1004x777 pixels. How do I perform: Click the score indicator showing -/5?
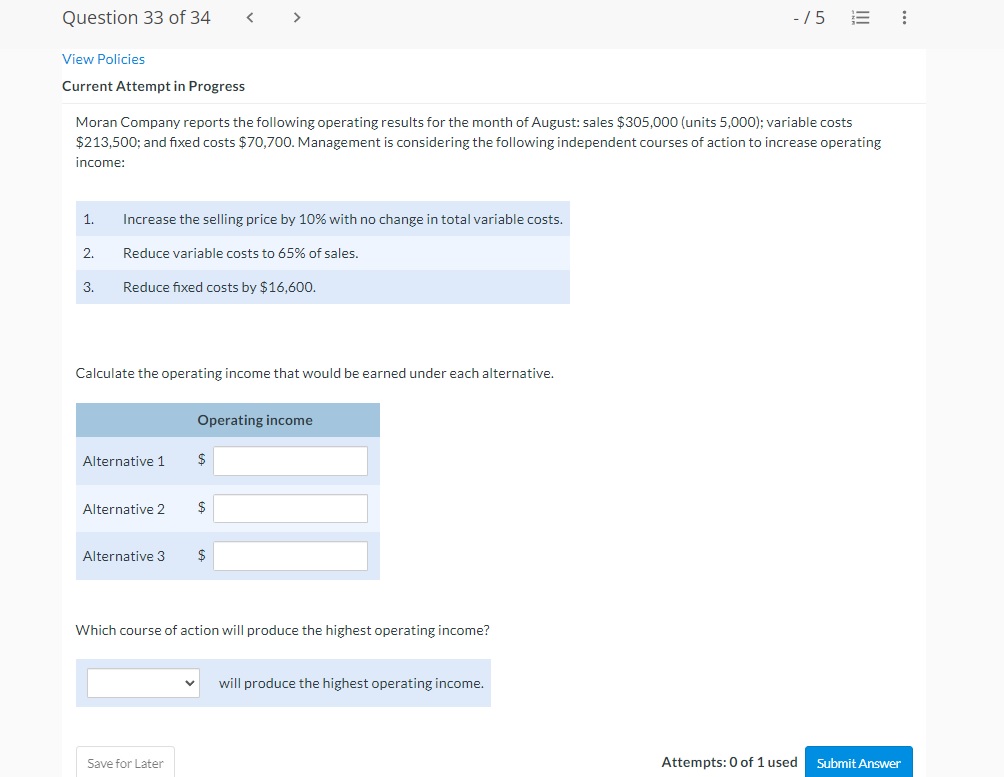pyautogui.click(x=808, y=17)
